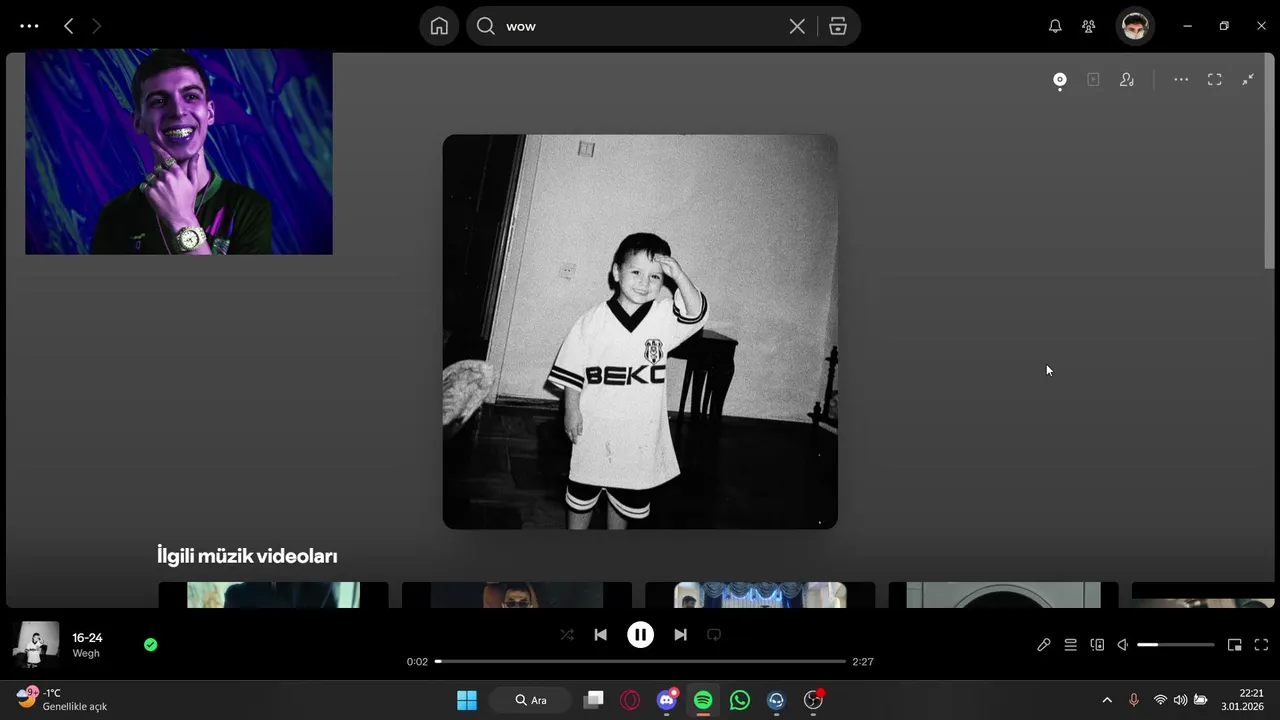Open the mini player

coord(1235,645)
